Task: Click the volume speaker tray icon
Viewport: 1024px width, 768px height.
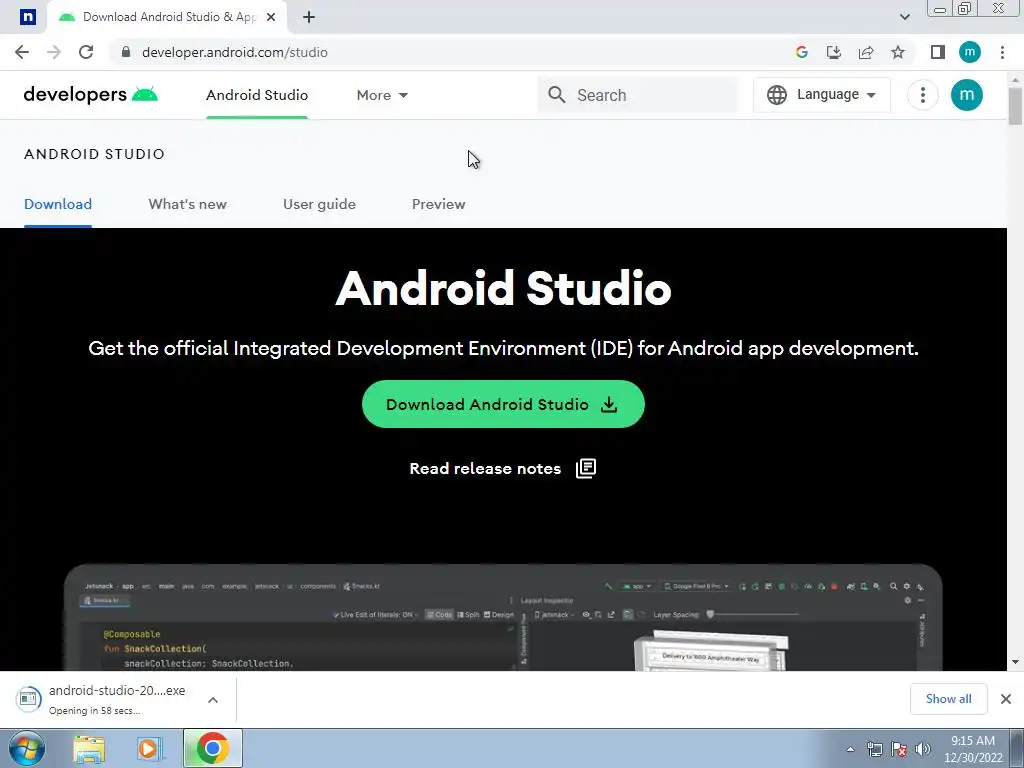Action: coord(923,749)
